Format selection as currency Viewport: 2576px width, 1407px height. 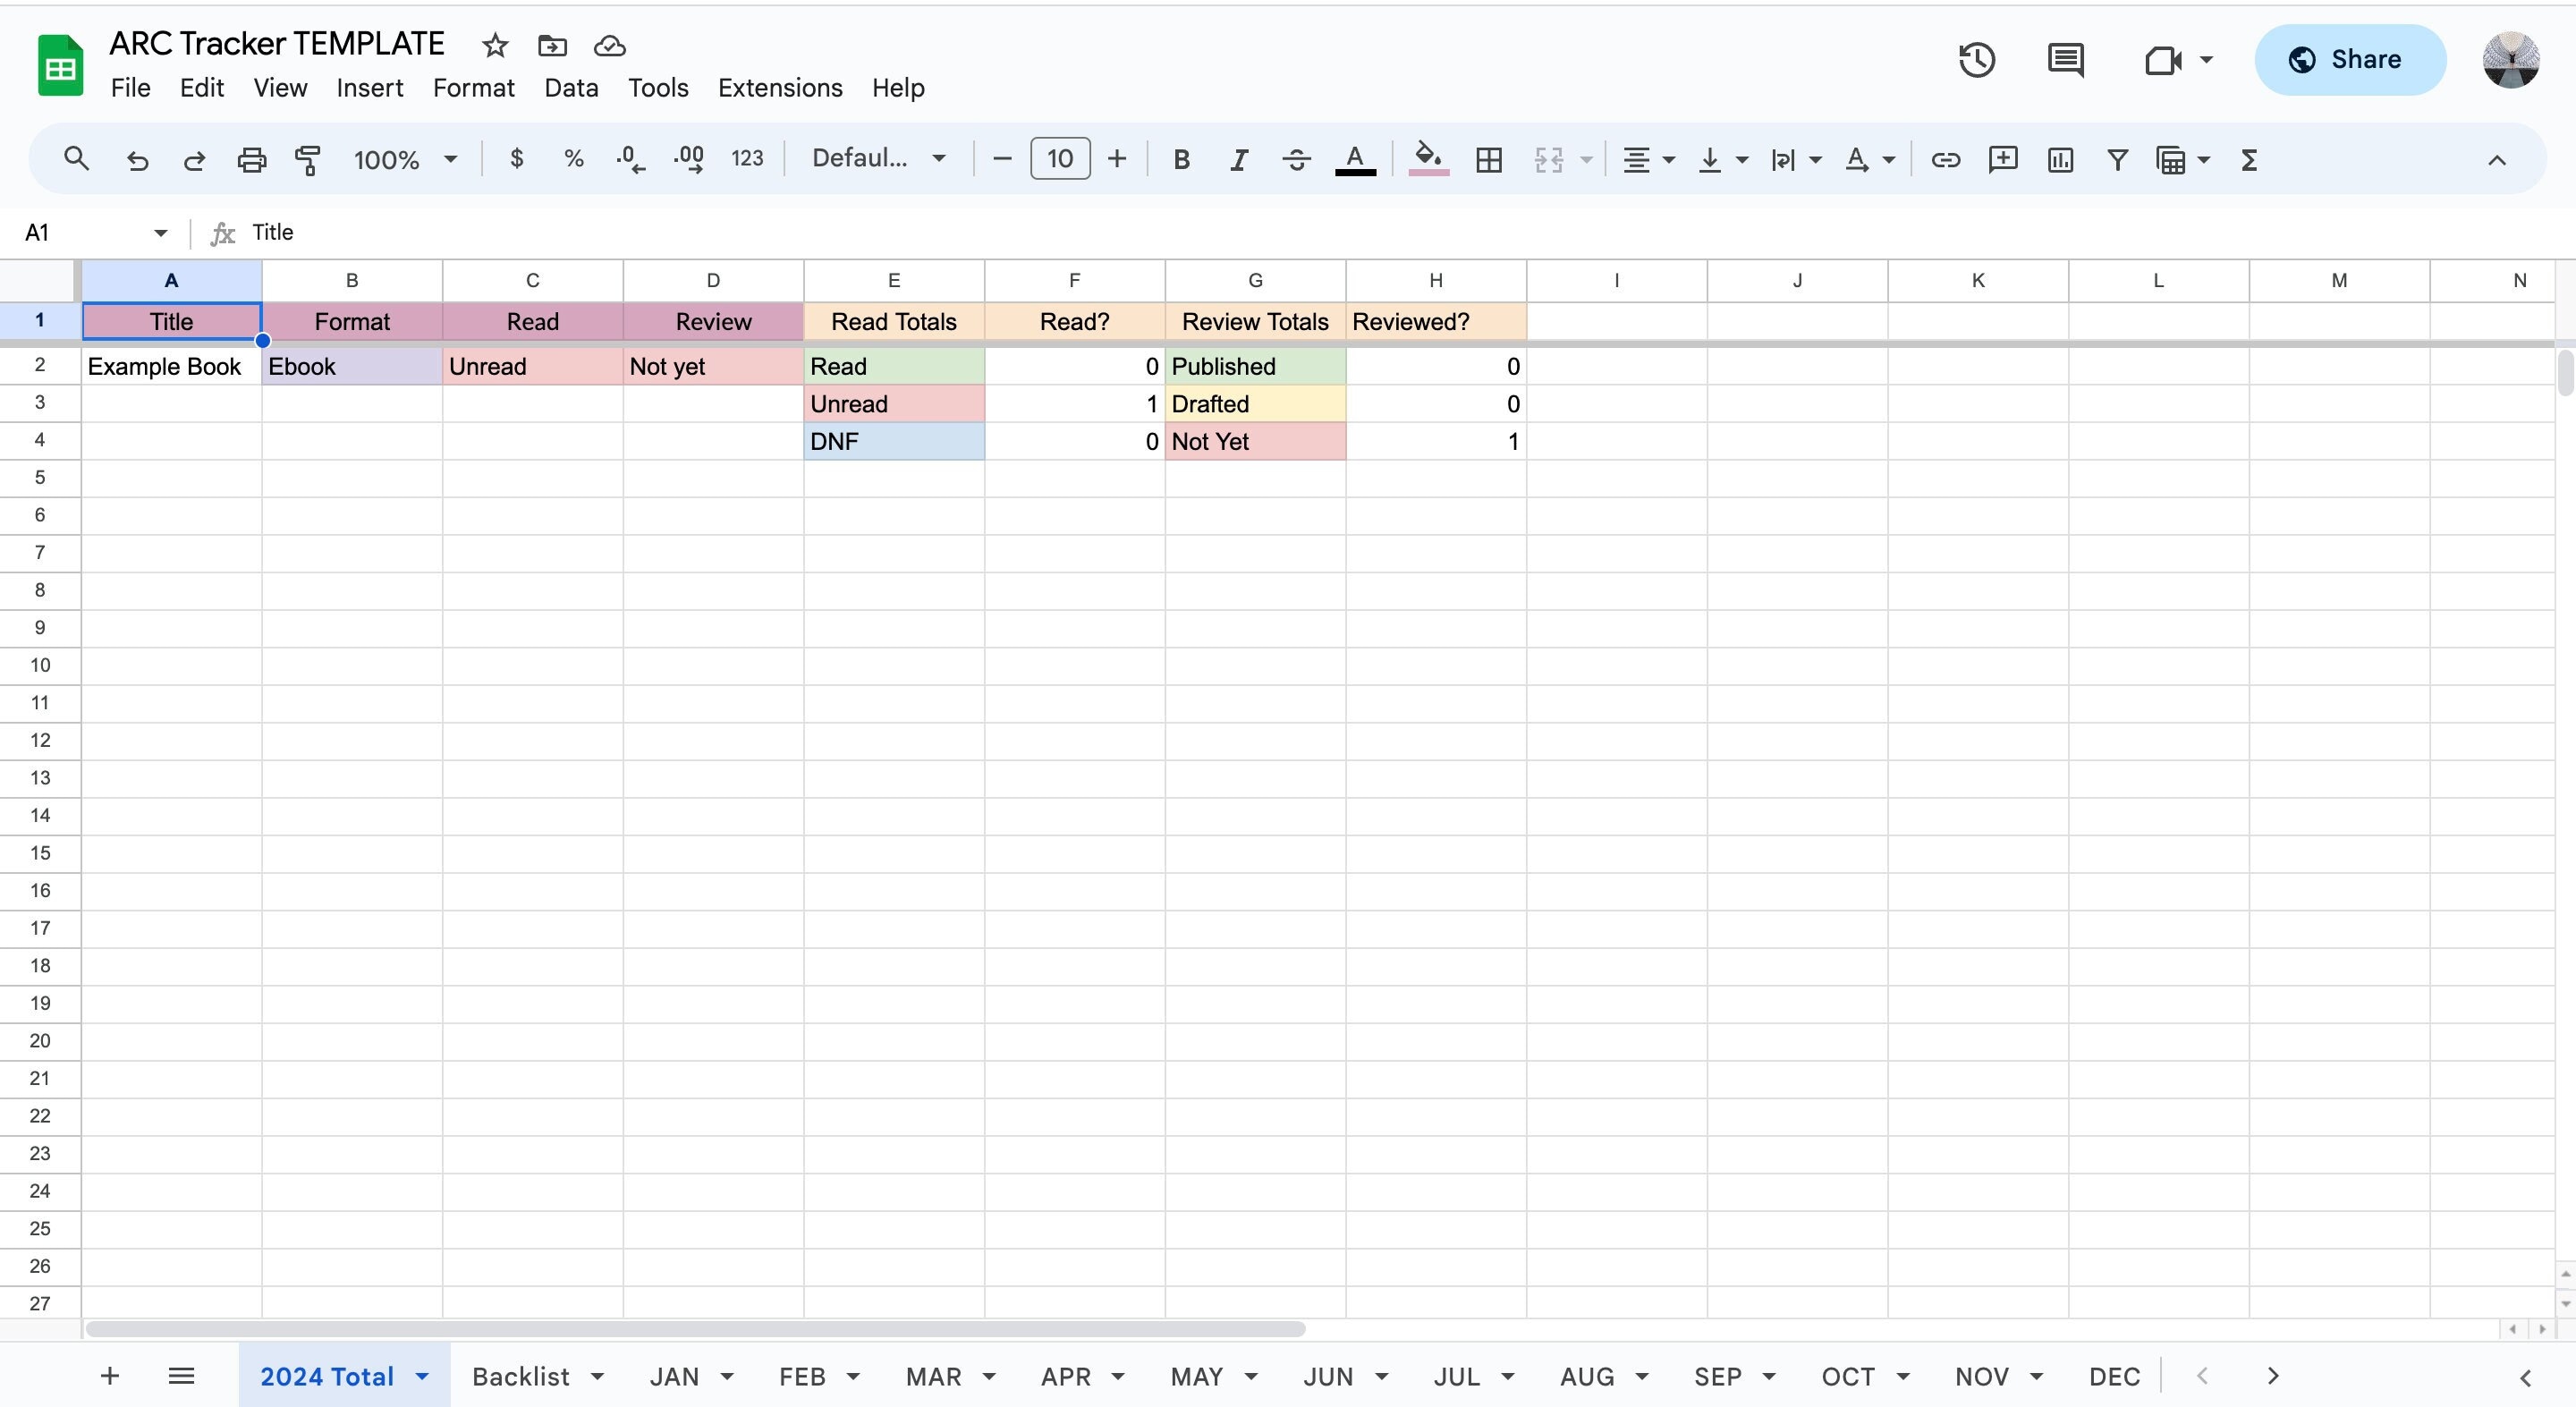[x=516, y=159]
